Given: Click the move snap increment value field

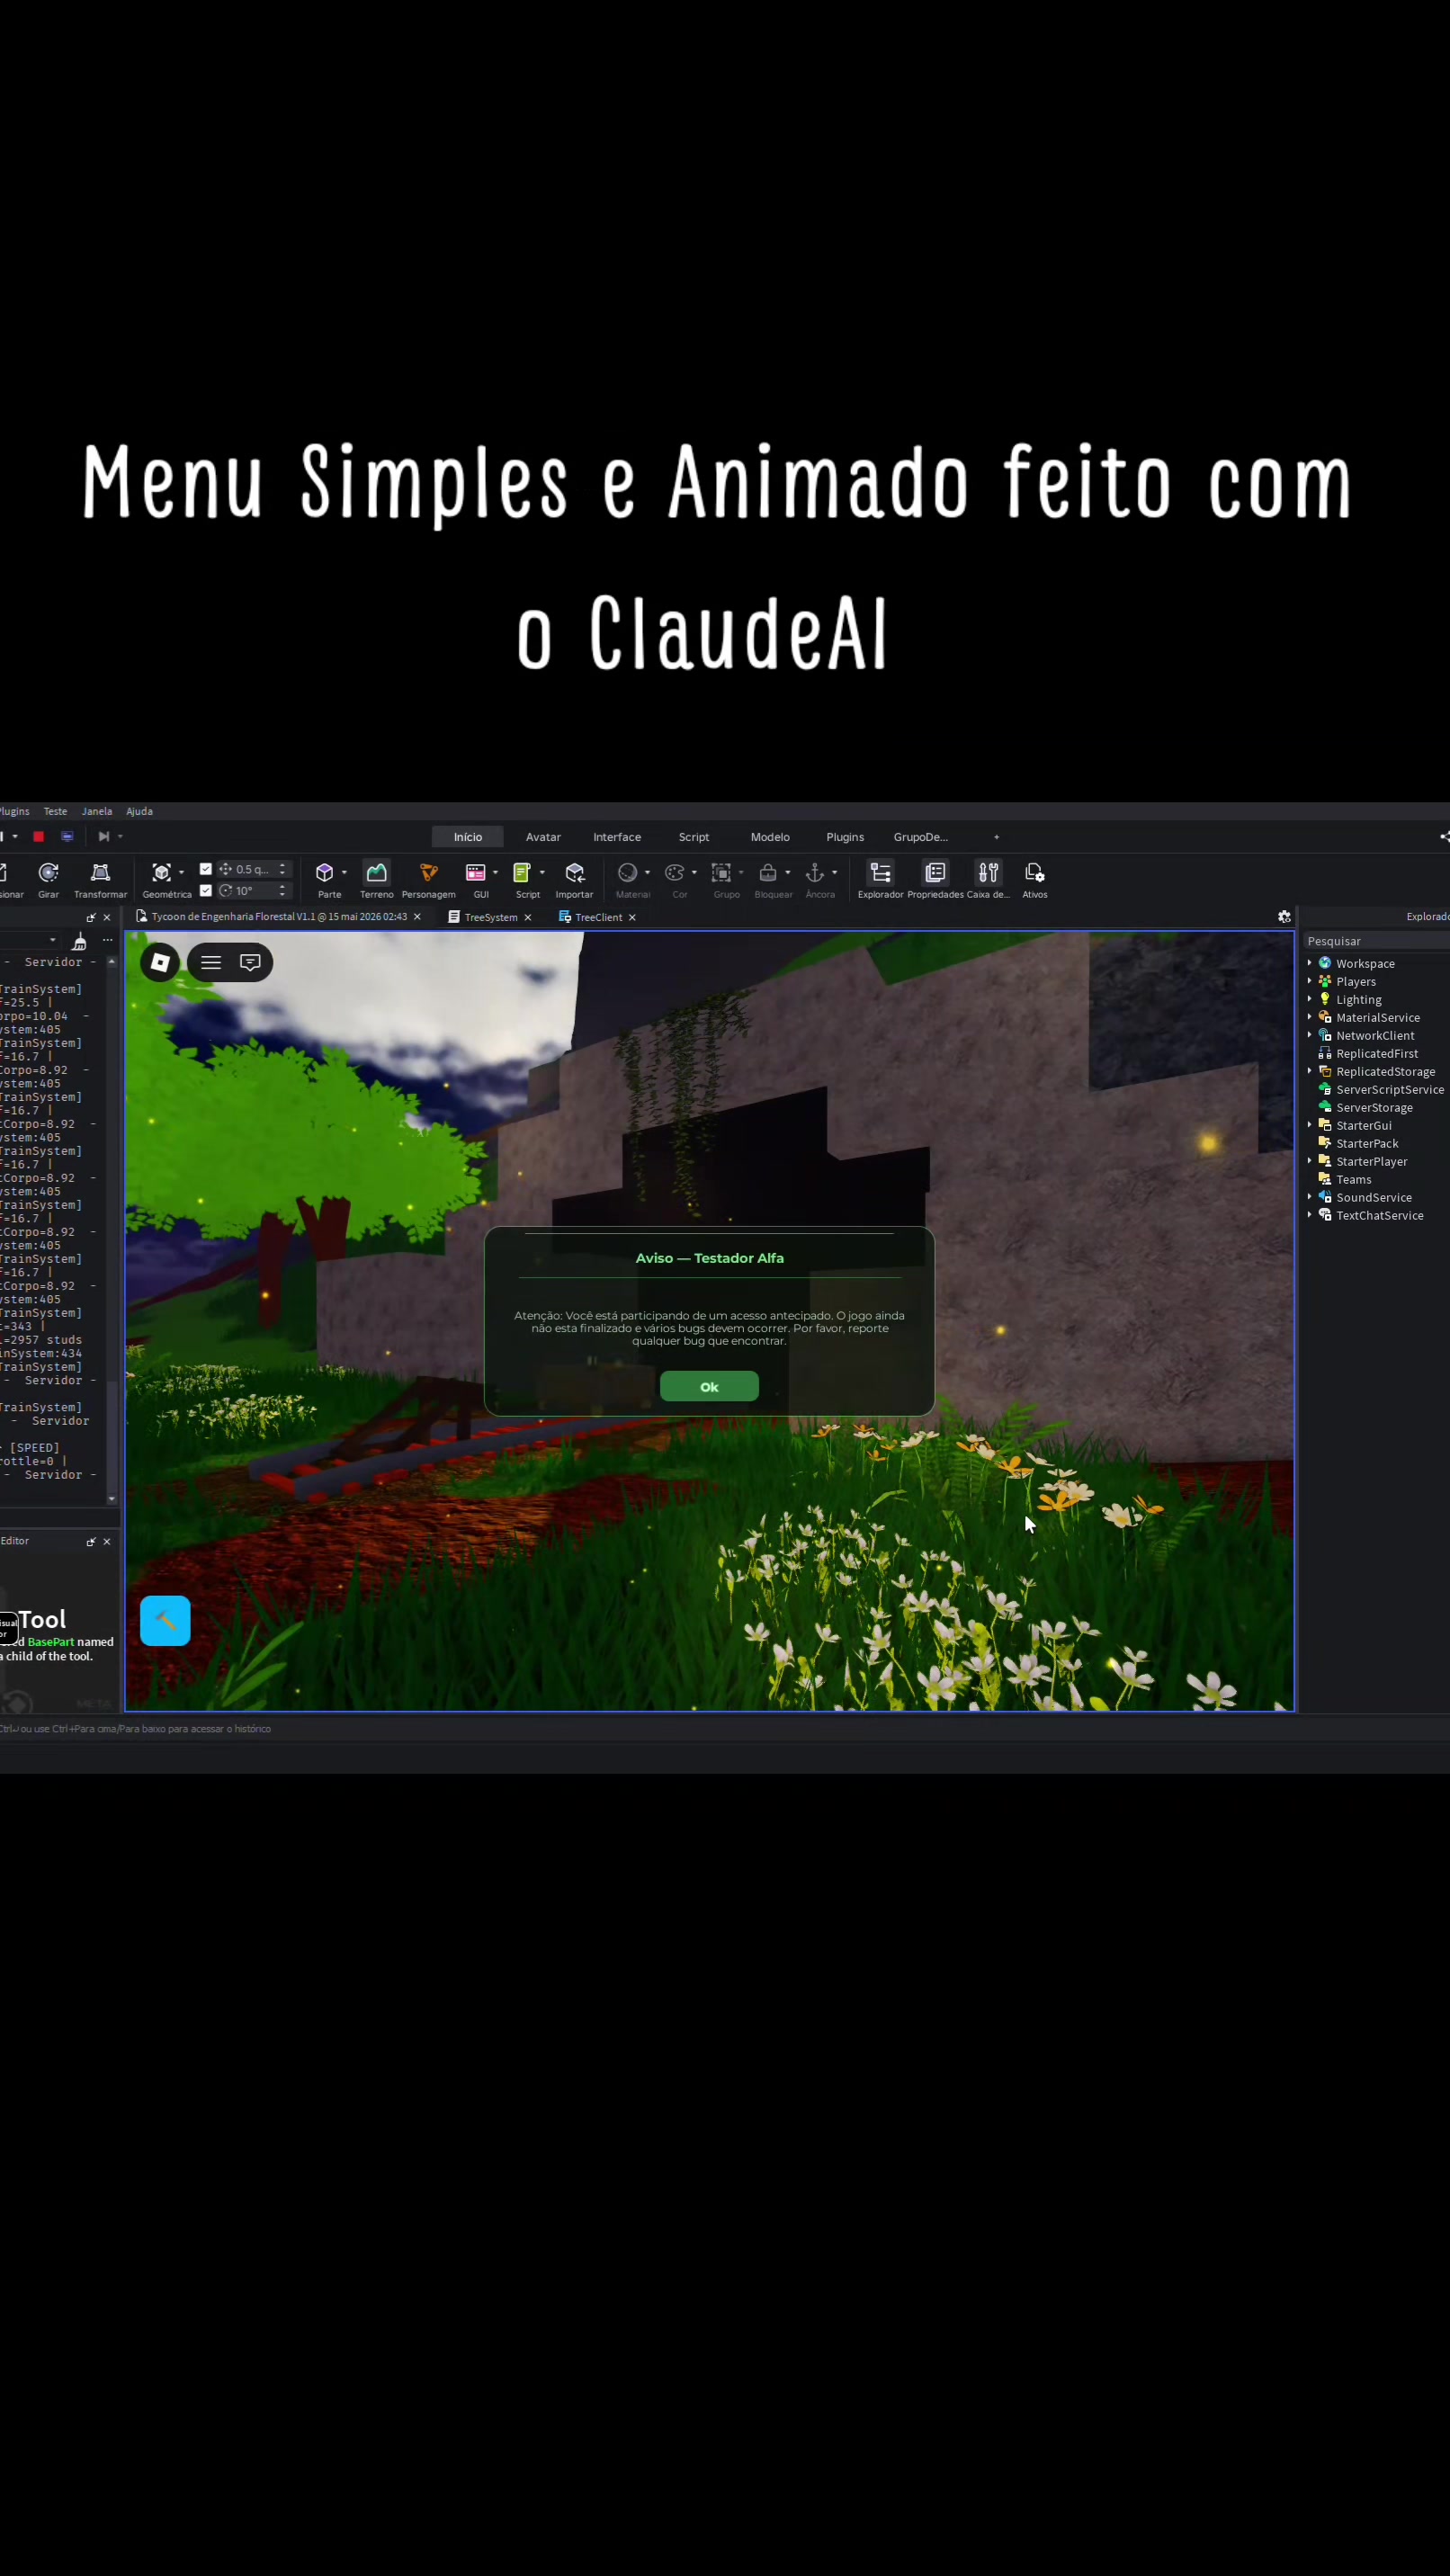Looking at the screenshot, I should 253,869.
